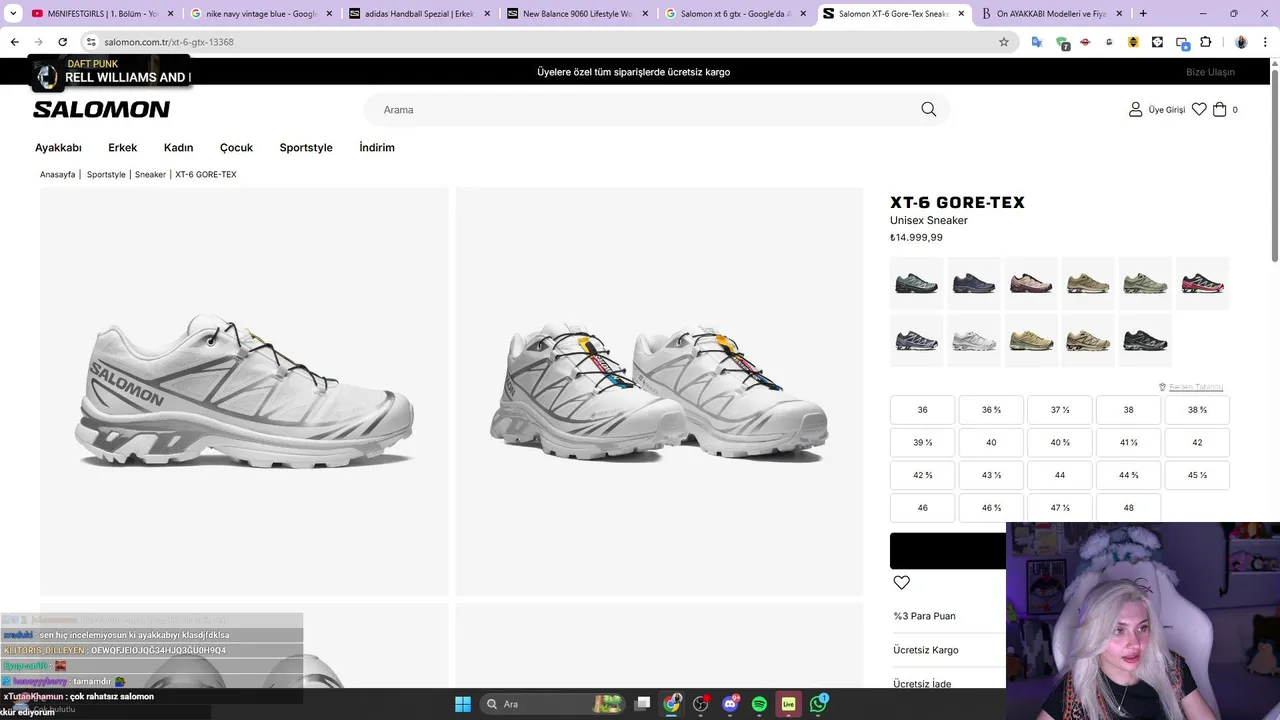The width and height of the screenshot is (1280, 720).
Task: Choose the all-black color variant
Action: (1145, 340)
